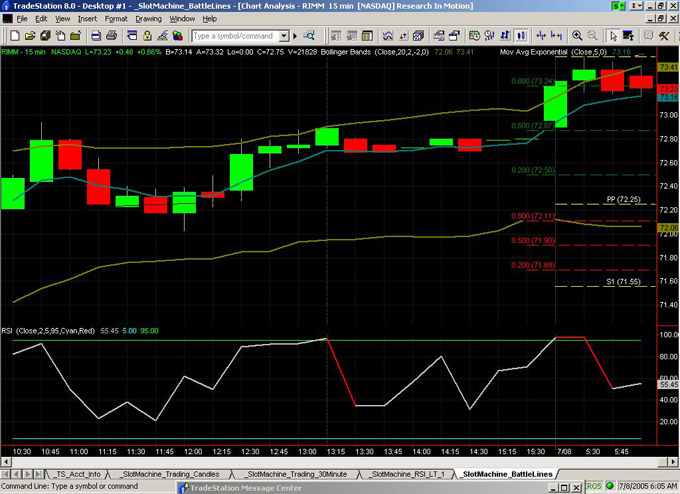Viewport: 680px width, 494px height.
Task: Switch to _SlotMachine_RSI_LT_1 tab
Action: 405,474
